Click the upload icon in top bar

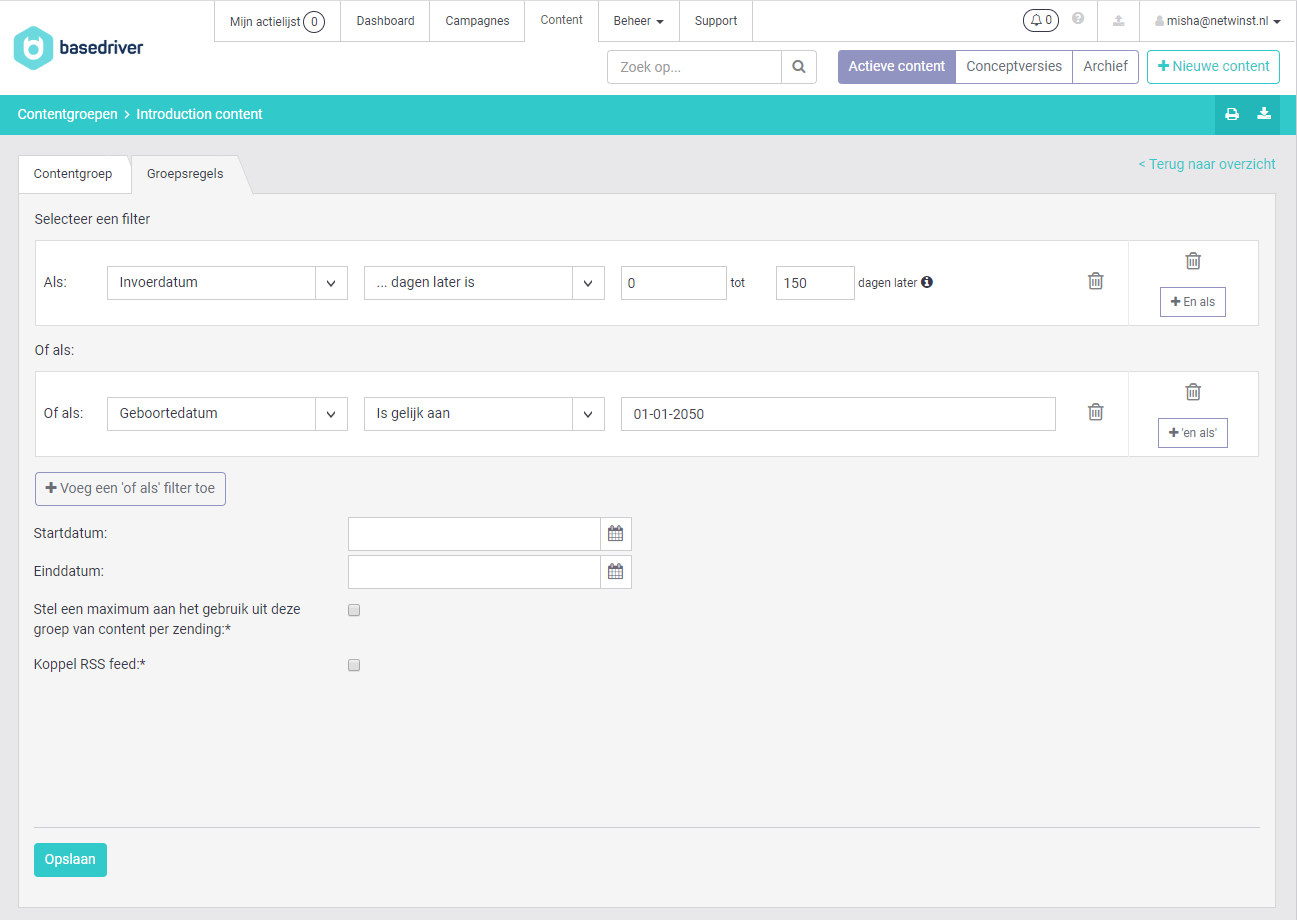click(x=1118, y=21)
